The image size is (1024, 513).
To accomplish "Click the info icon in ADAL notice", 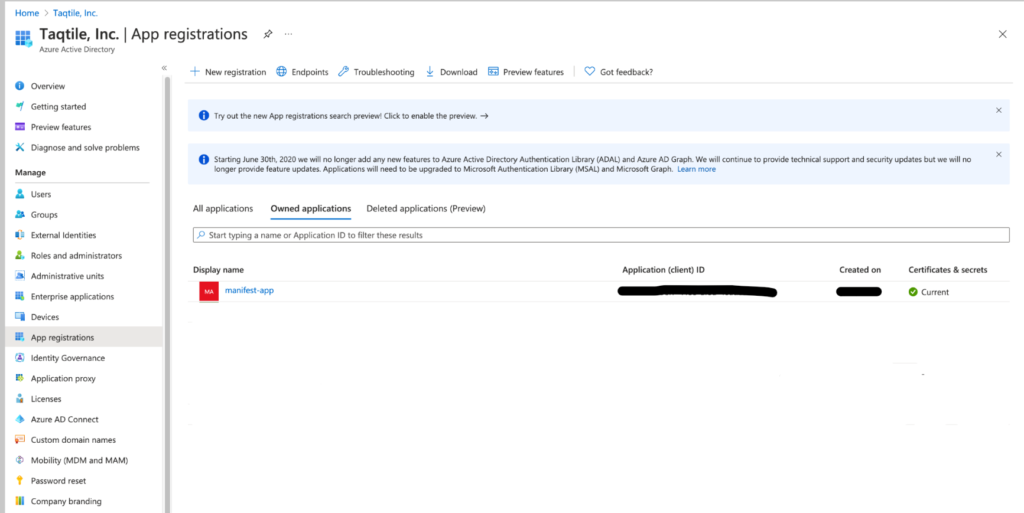I will [x=204, y=159].
